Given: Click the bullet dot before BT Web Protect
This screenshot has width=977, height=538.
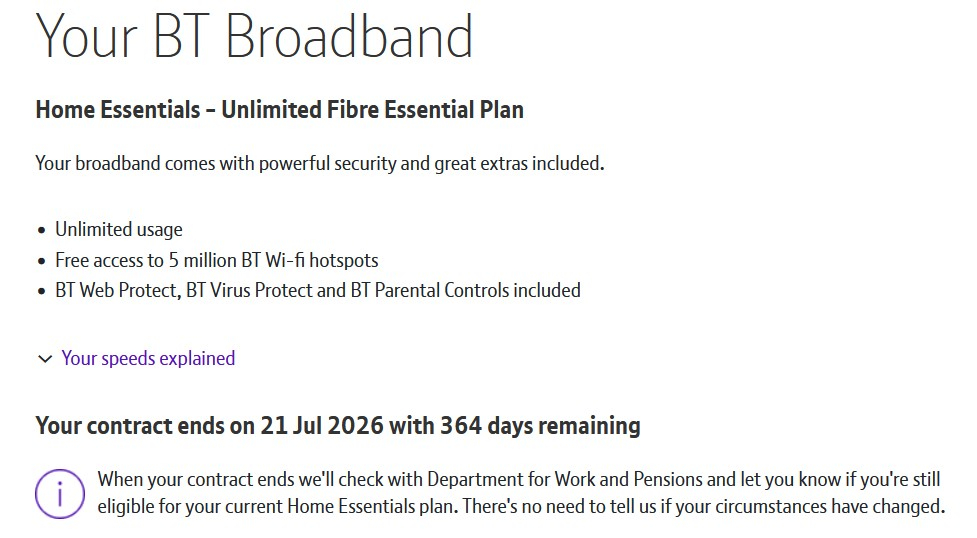Looking at the screenshot, I should tap(42, 291).
